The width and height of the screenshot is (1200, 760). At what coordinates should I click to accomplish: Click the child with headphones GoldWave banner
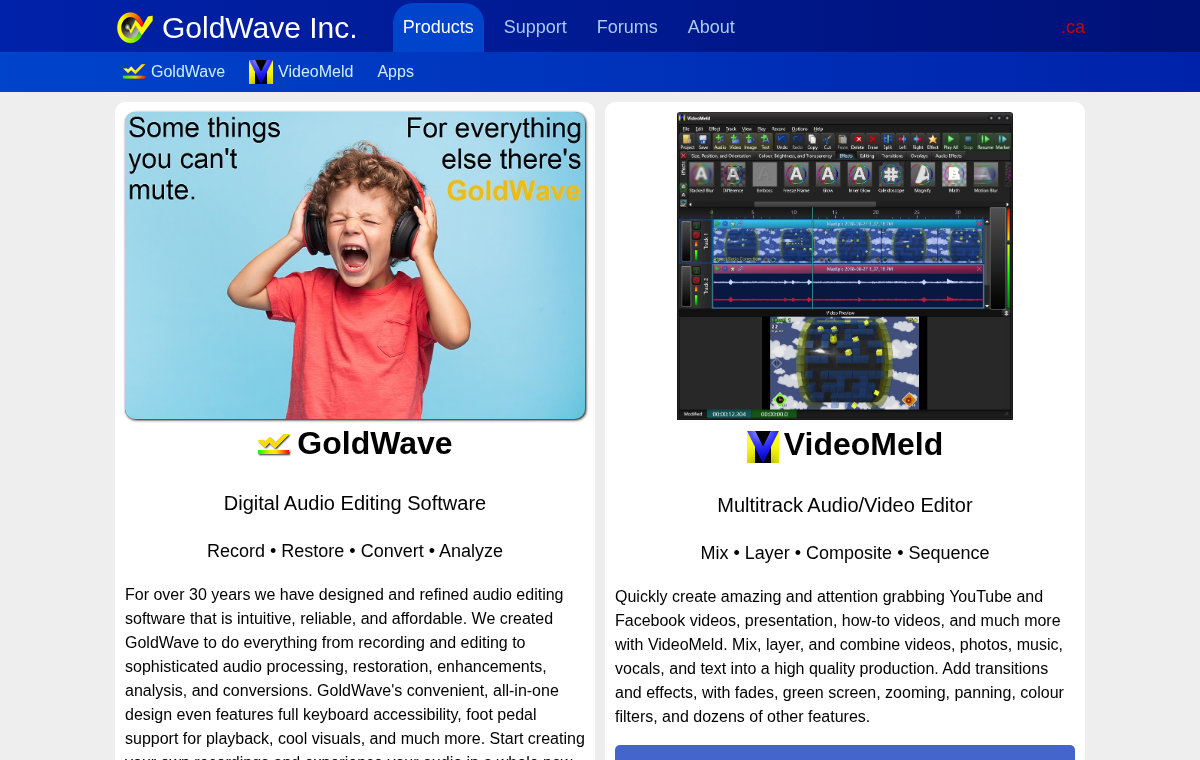point(355,266)
